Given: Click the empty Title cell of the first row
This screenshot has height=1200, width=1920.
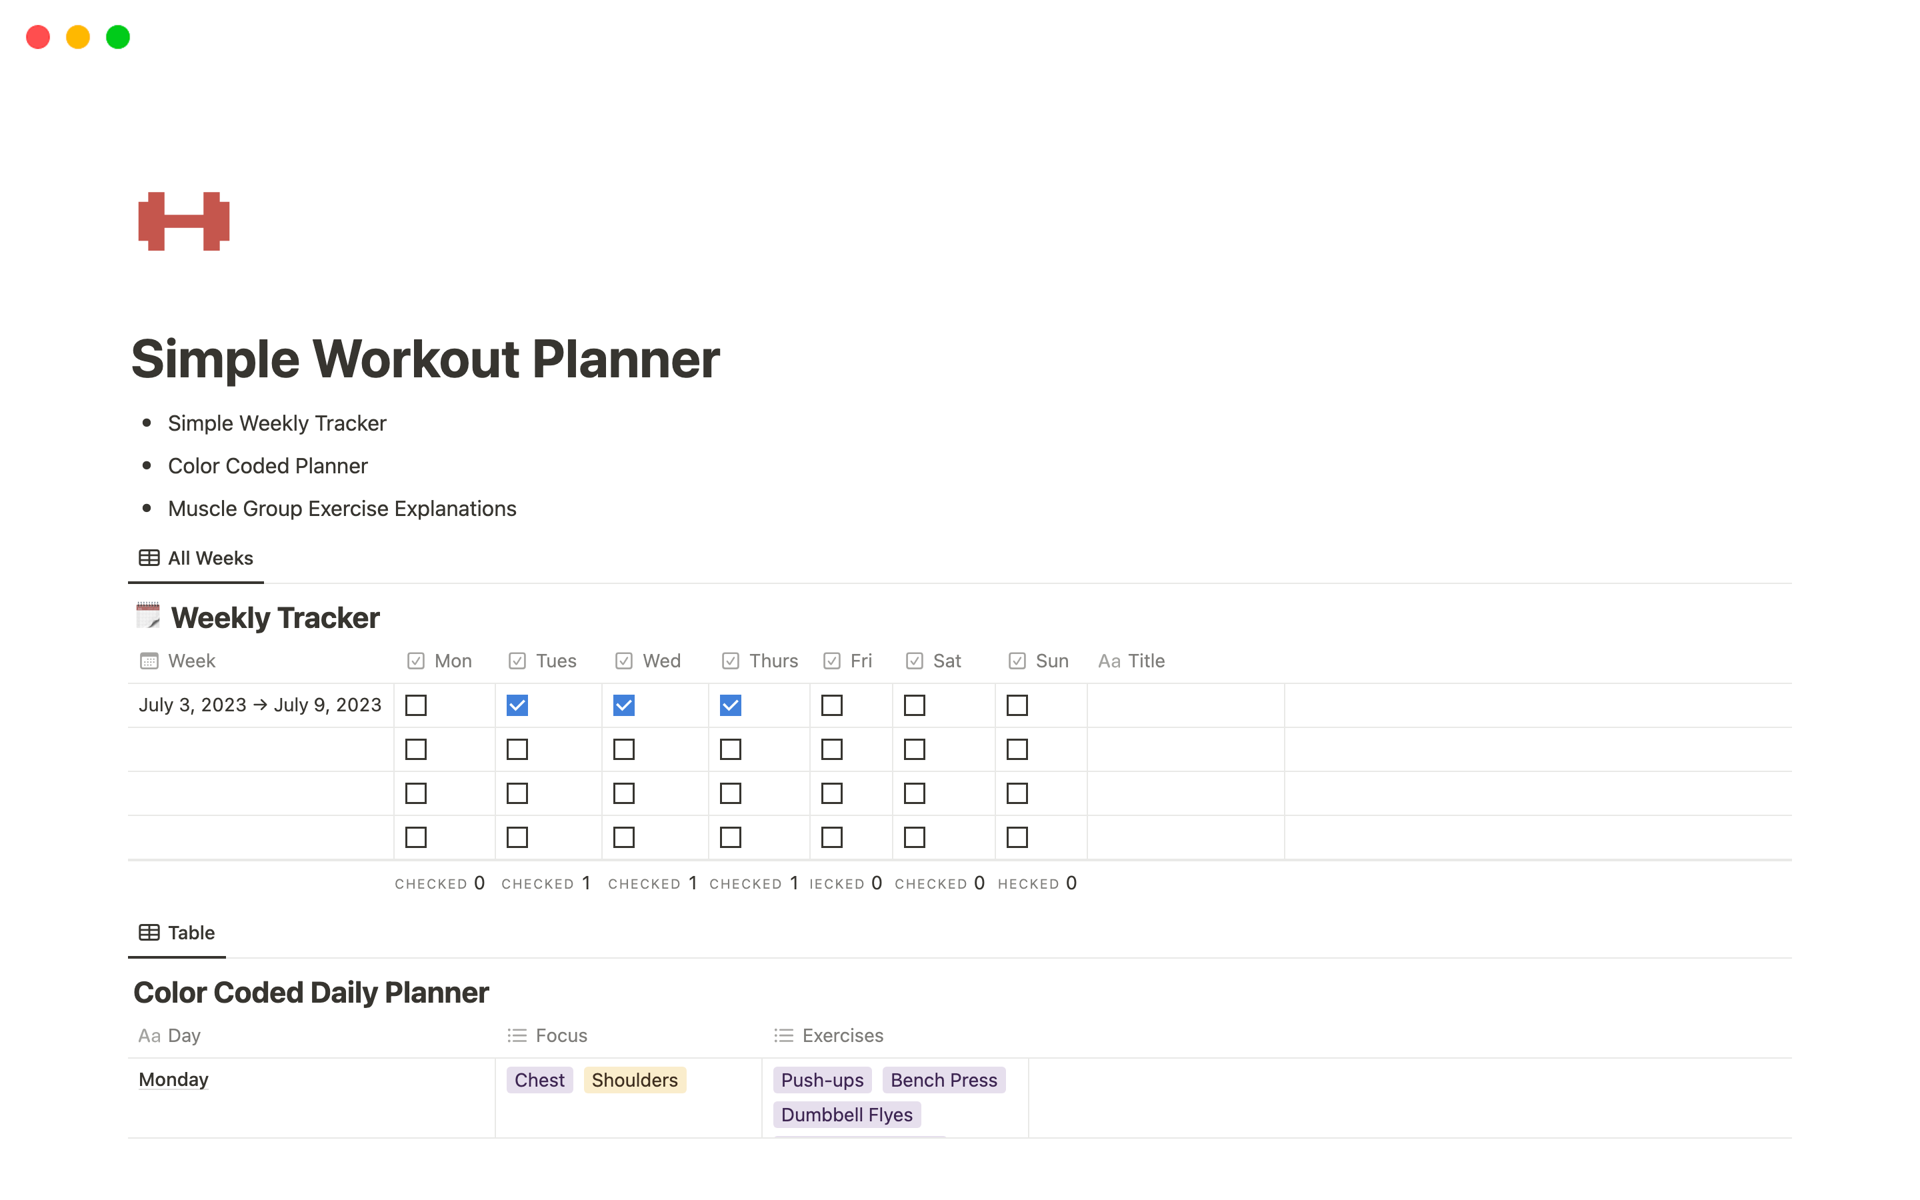Looking at the screenshot, I should pyautogui.click(x=1185, y=705).
